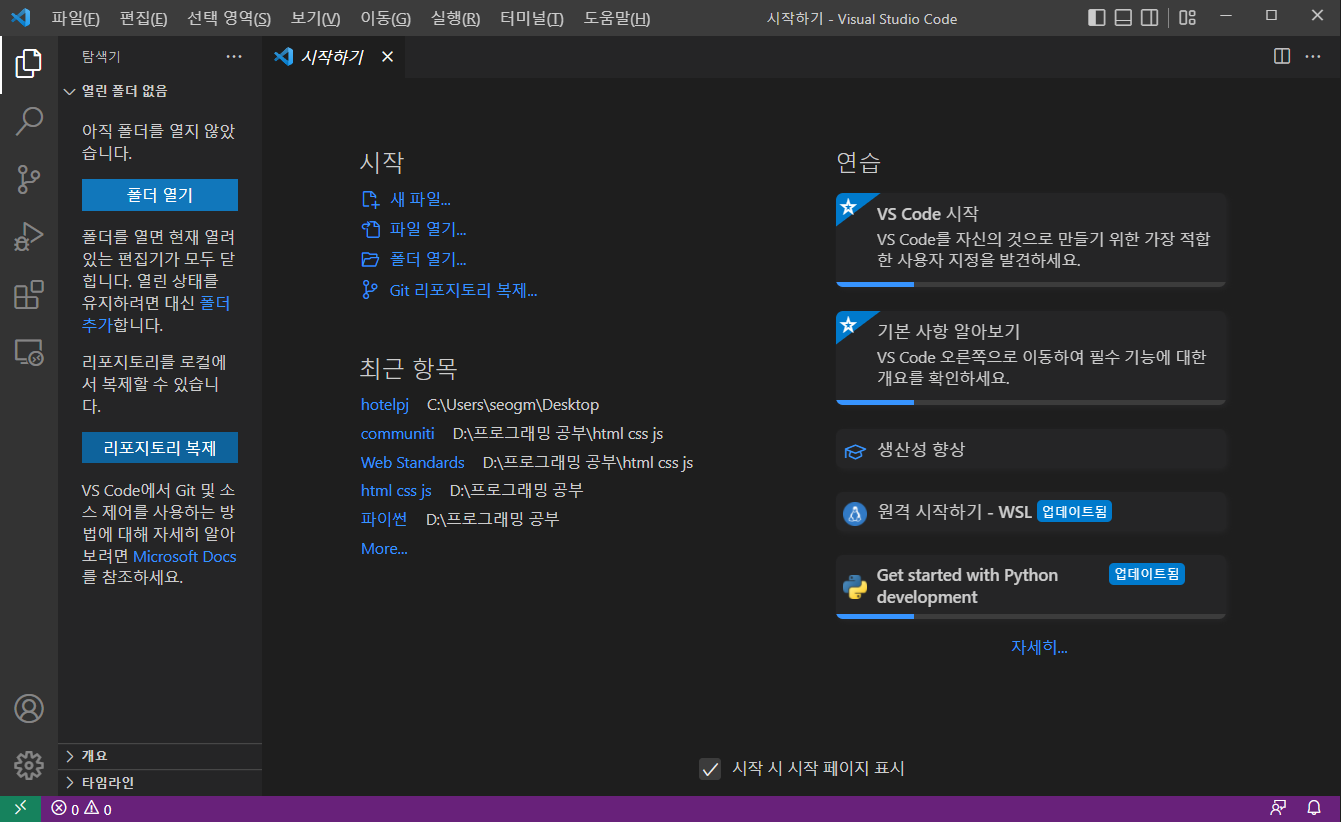Click the 폴더 추가 link in sidebar

(x=215, y=303)
